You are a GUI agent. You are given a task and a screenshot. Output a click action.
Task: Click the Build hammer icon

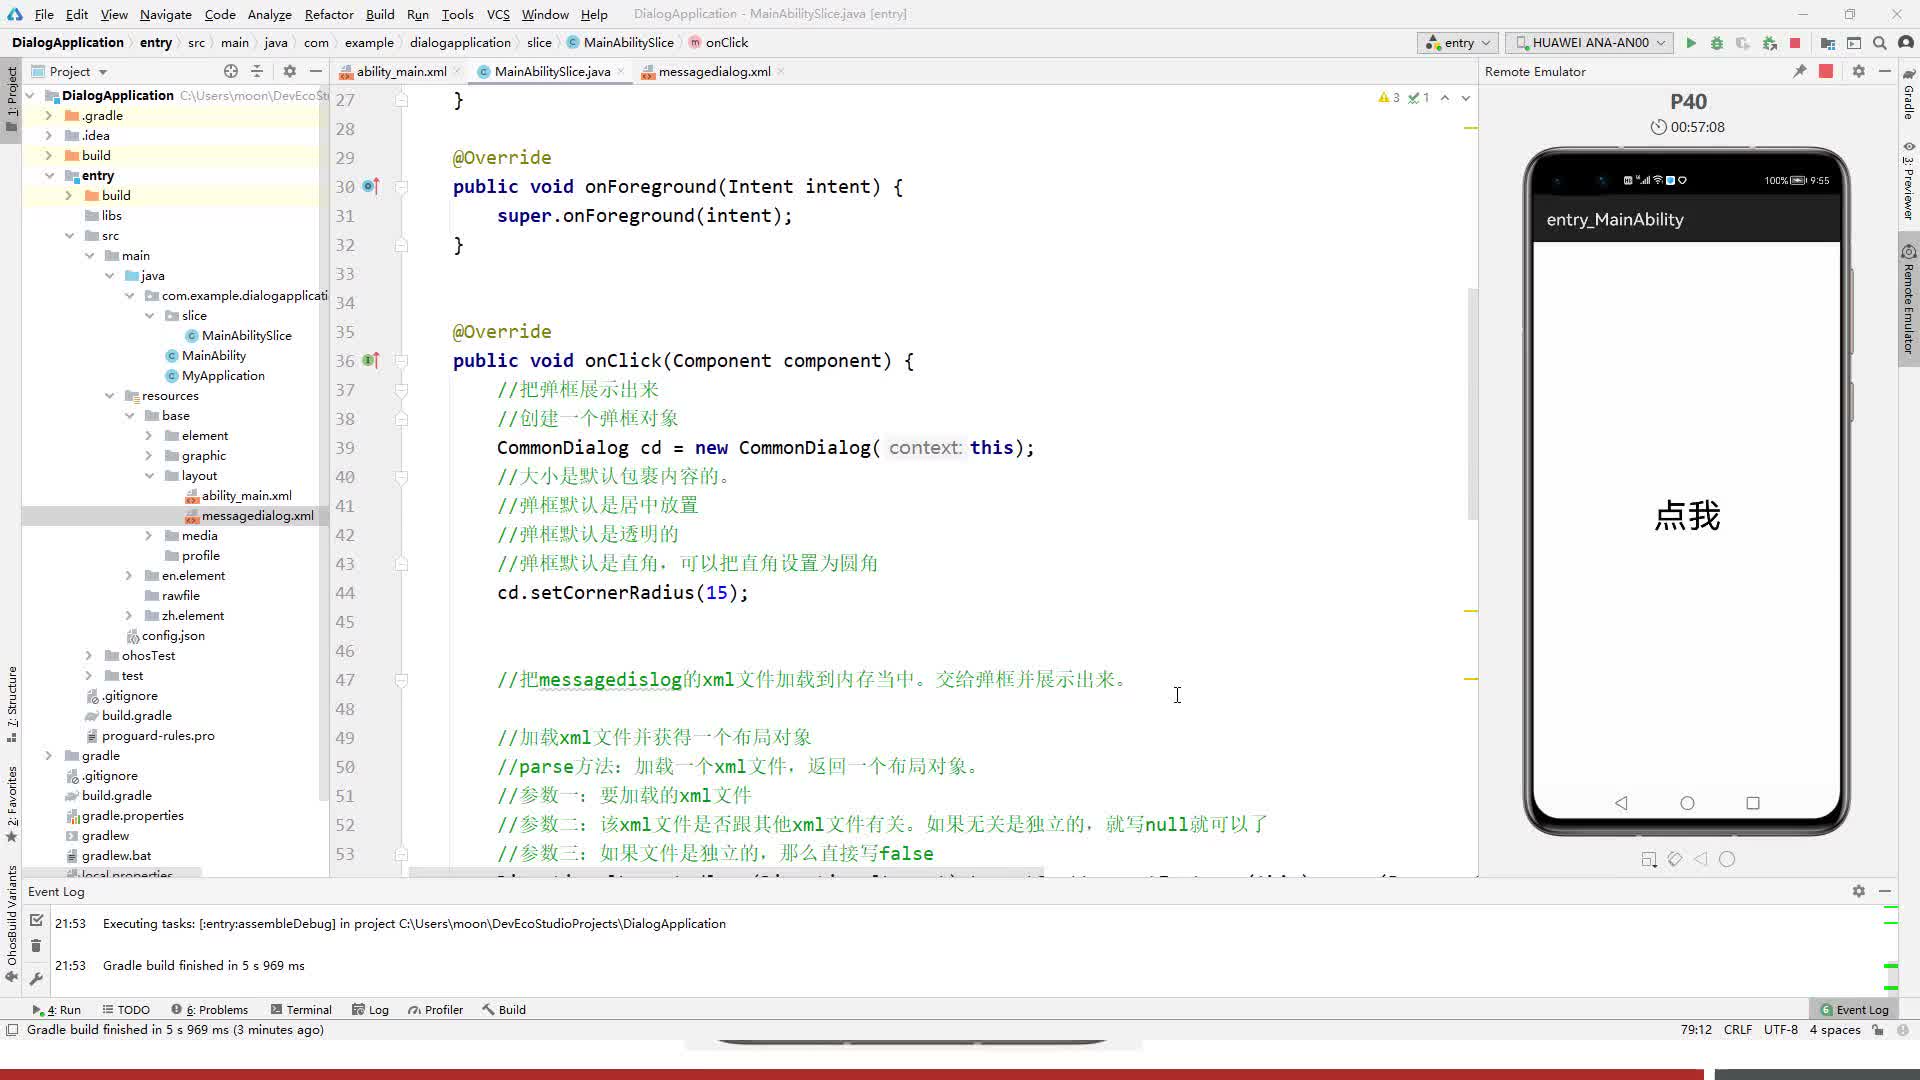coord(487,1009)
